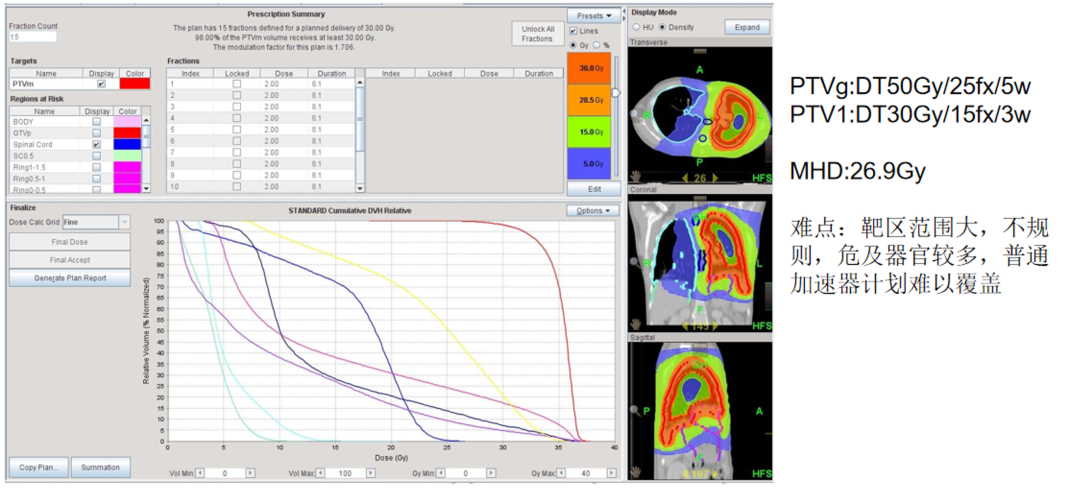
Task: Open the Presets dropdown menu
Action: point(593,15)
